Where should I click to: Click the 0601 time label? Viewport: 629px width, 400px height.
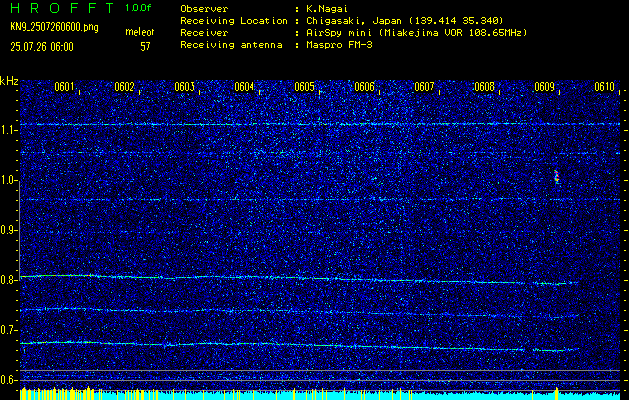(65, 87)
